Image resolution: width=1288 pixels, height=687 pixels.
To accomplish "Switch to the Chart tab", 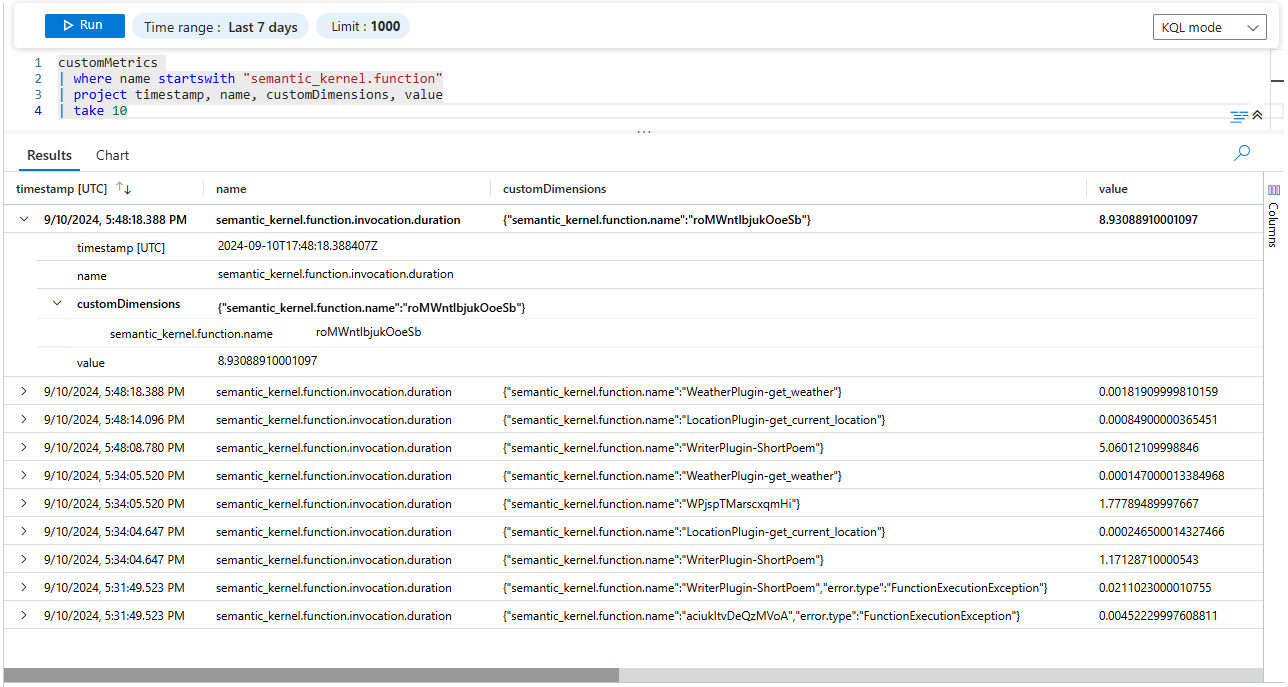I will coord(112,155).
